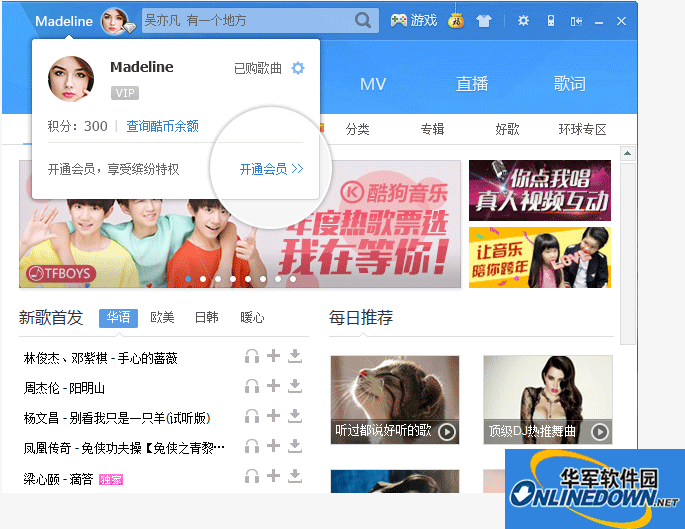Download 周杰伦 - 阳明山
The image size is (685, 529).
(295, 386)
